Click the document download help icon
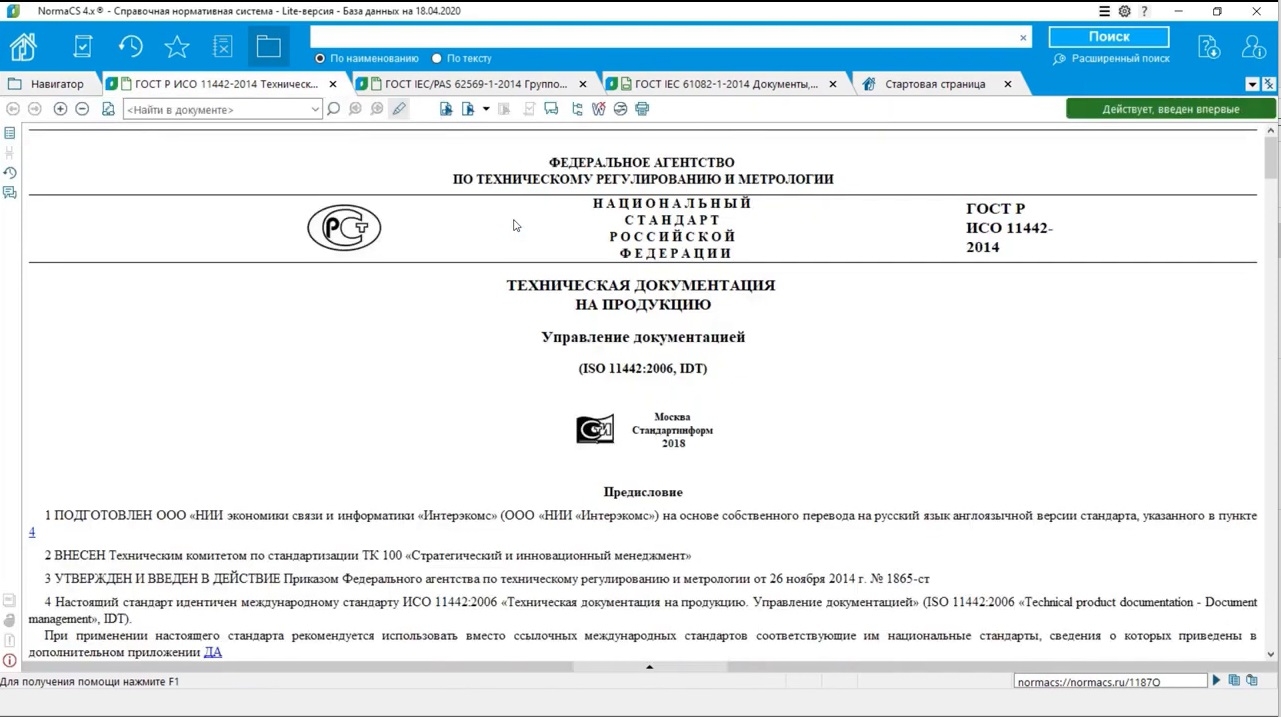The height and width of the screenshot is (717, 1281). click(1209, 46)
